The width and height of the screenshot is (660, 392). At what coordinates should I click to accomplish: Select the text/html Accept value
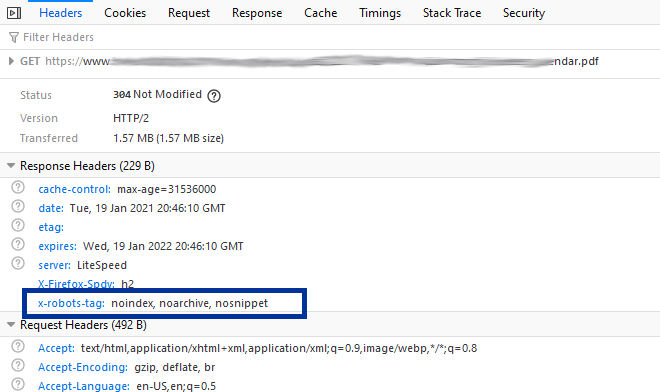coord(279,348)
